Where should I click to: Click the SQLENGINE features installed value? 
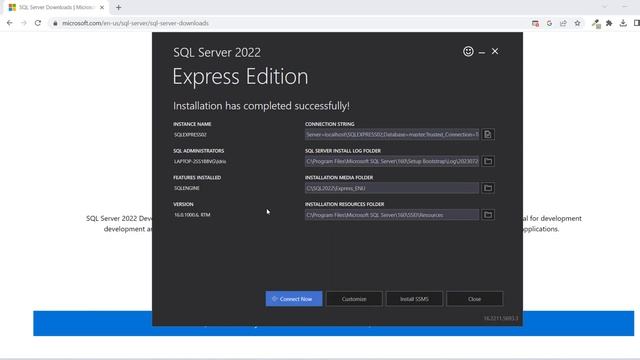(187, 188)
